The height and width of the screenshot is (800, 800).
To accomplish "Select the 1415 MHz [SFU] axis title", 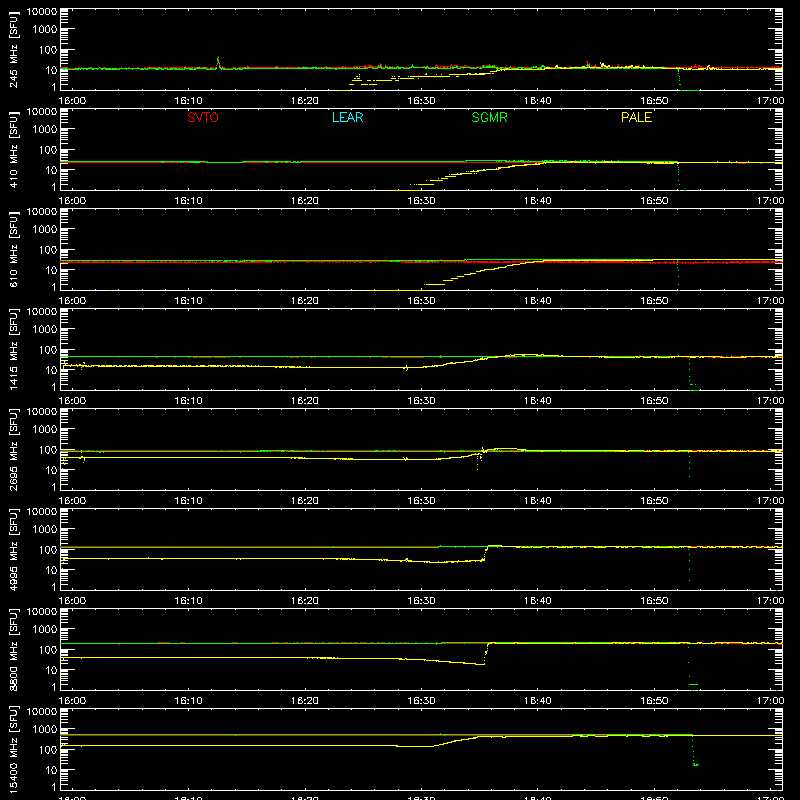I will pos(14,350).
